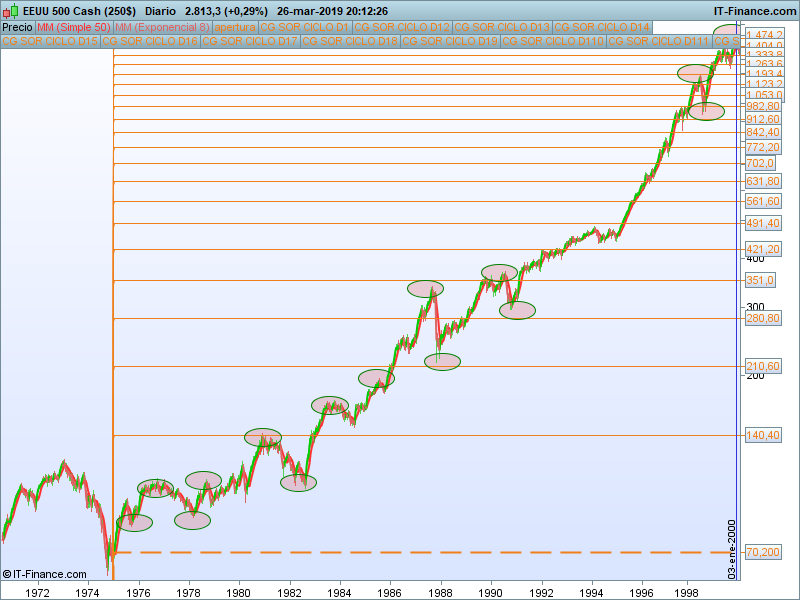800x600 pixels.
Task: Select the CG SOR CICLO D1 label
Action: [x=305, y=27]
